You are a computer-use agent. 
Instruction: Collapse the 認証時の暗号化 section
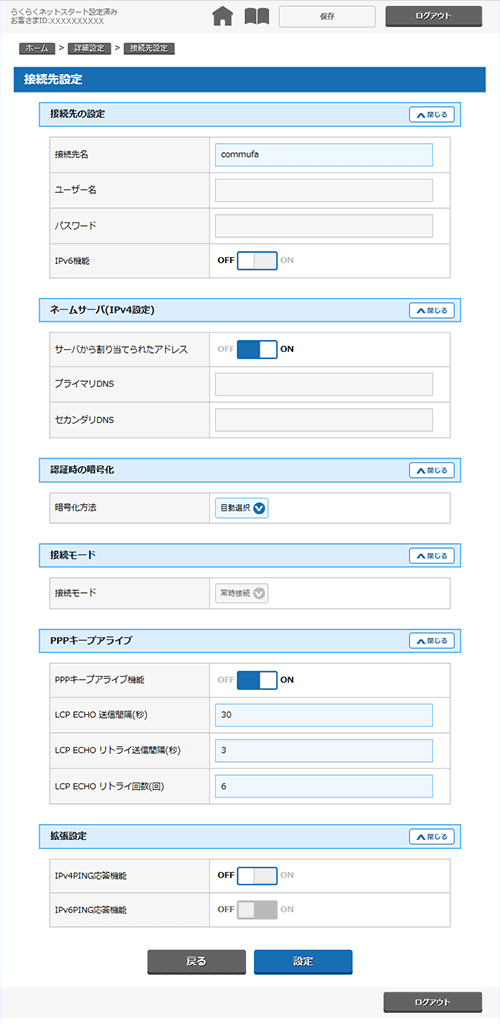pyautogui.click(x=431, y=470)
